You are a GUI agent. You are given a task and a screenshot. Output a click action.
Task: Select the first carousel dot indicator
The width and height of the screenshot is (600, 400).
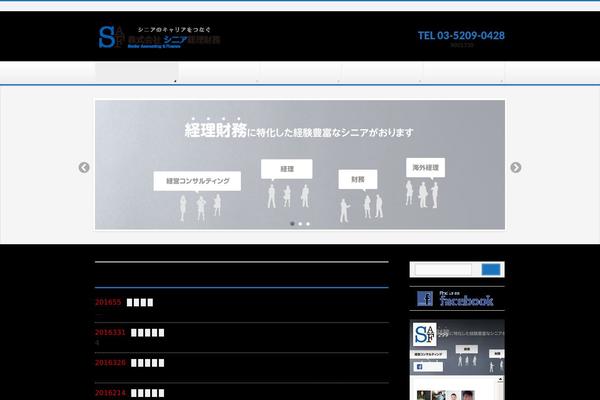point(292,224)
